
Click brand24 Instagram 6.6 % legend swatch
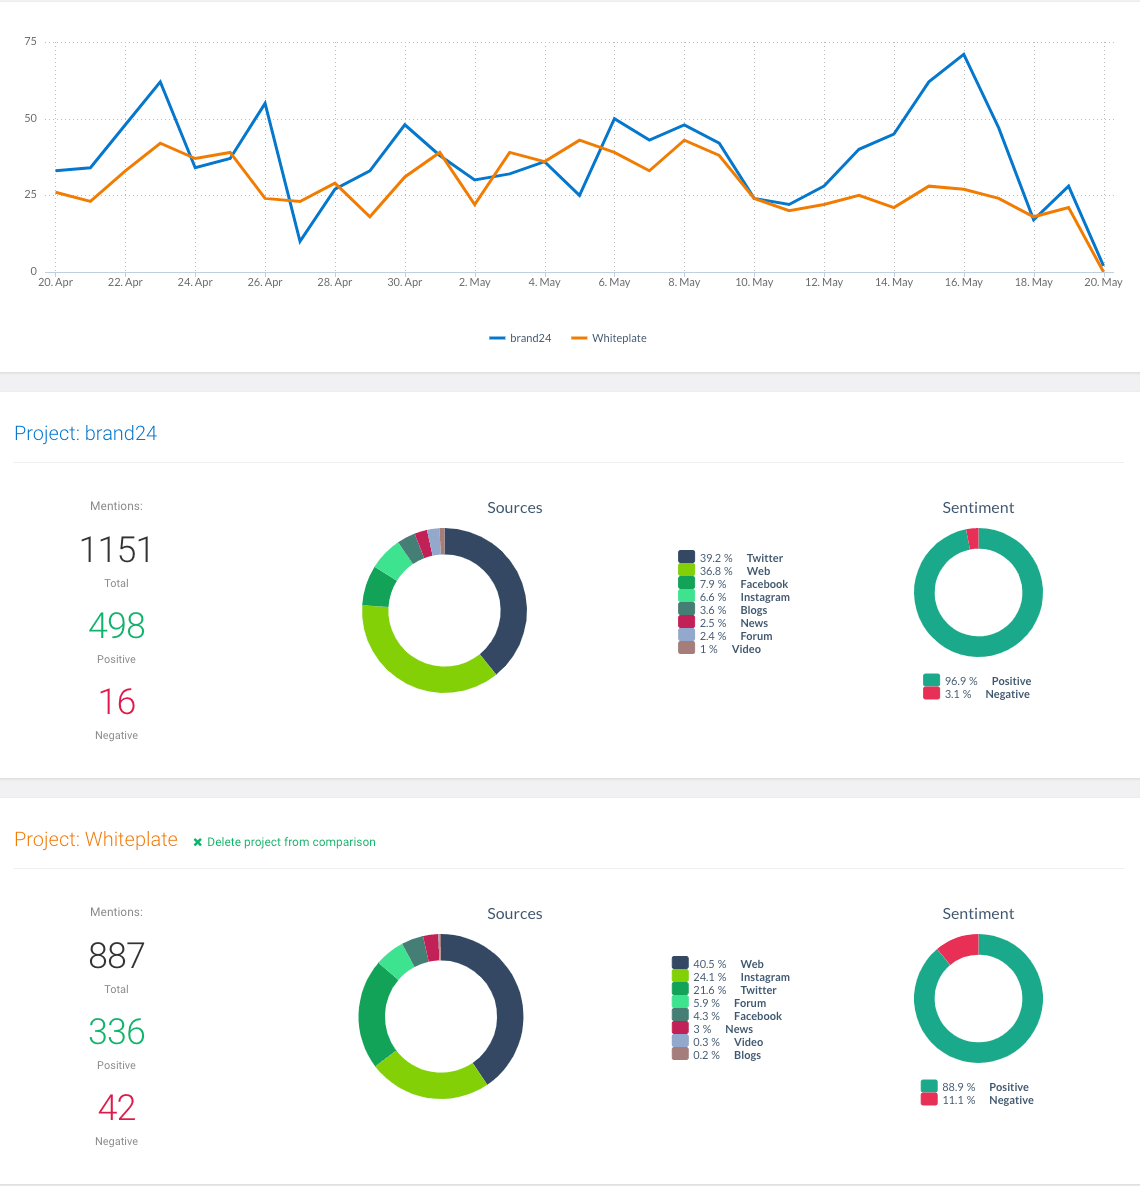686,595
